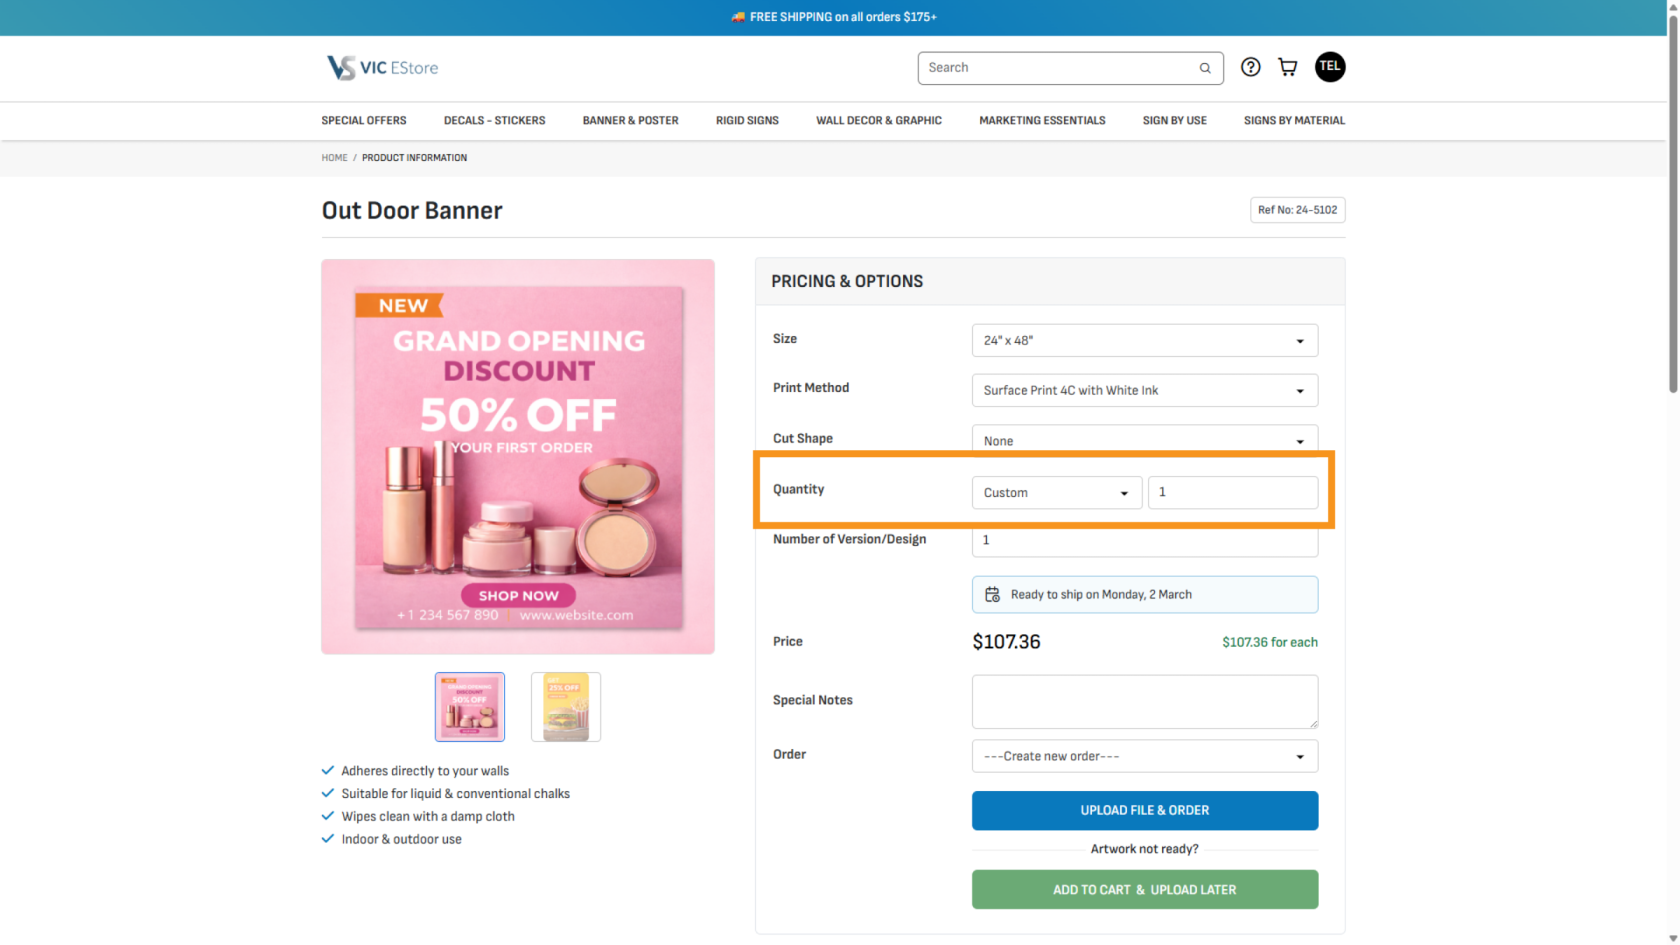The height and width of the screenshot is (945, 1680).
Task: Open the TEL user account avatar
Action: 1329,67
